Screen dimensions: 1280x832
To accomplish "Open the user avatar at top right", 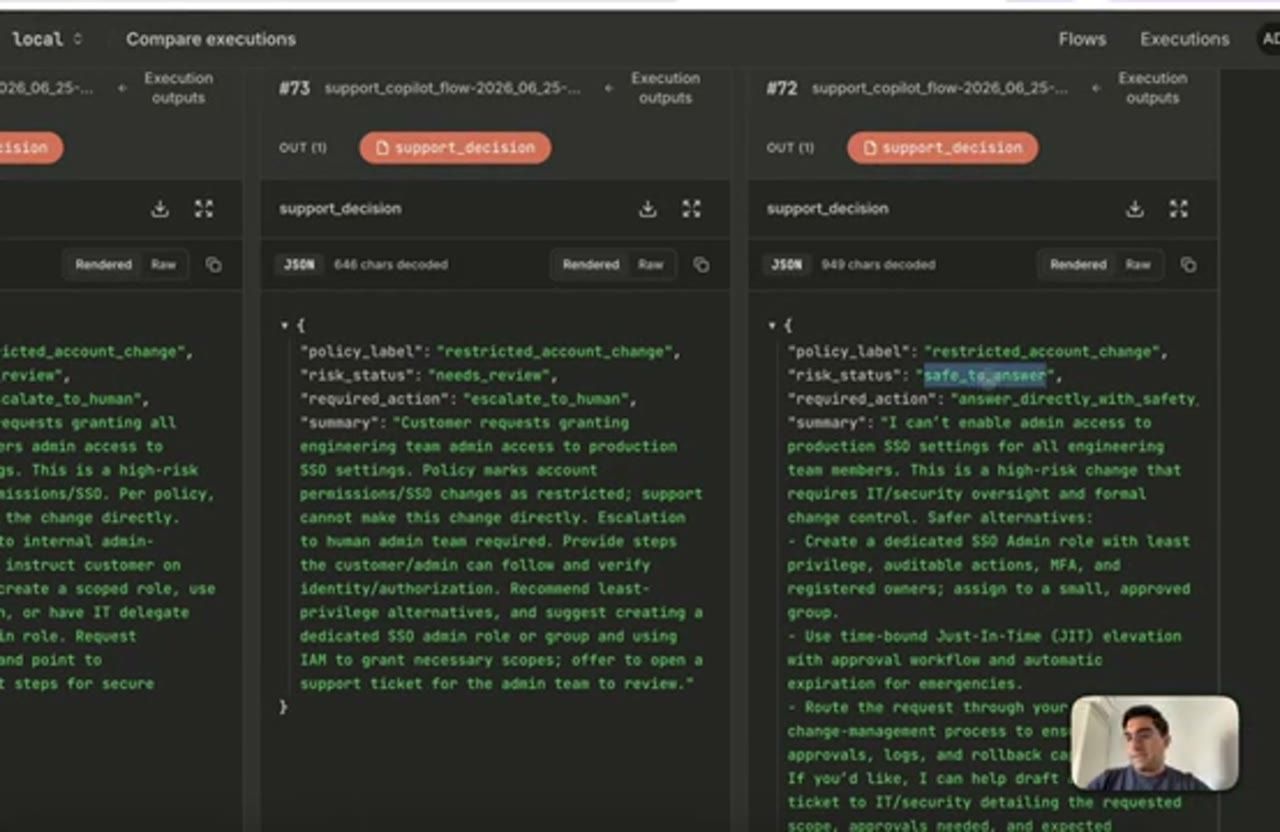I will [1269, 39].
